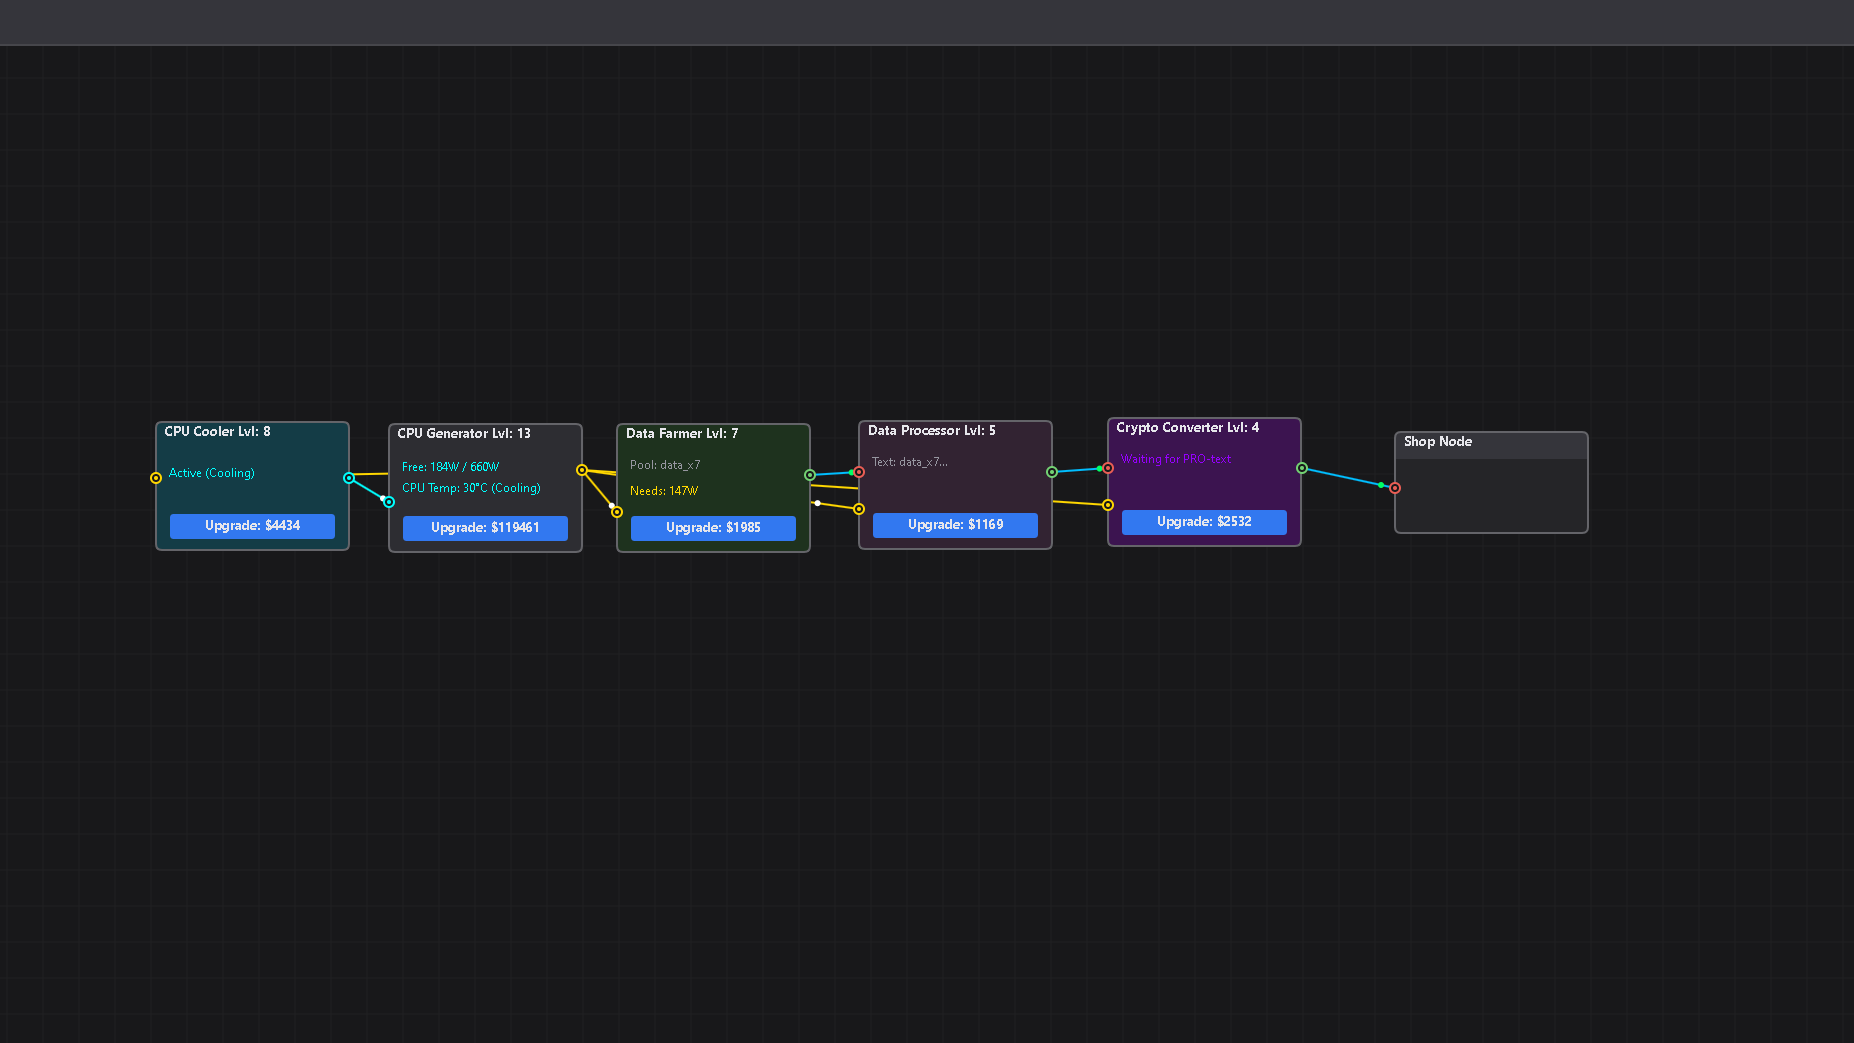The height and width of the screenshot is (1043, 1854).
Task: Click the empty body of the Shop Node
Action: click(x=1491, y=495)
